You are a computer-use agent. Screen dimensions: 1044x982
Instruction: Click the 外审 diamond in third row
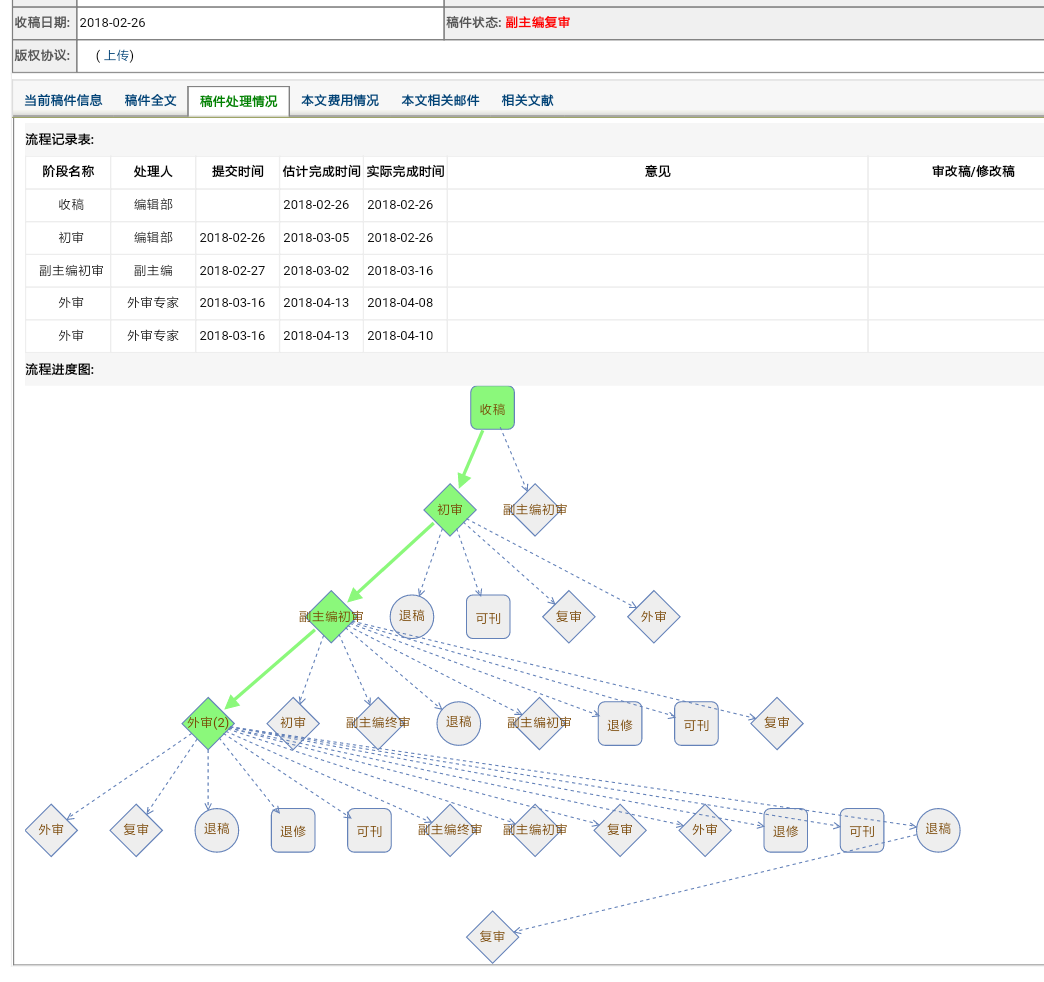coord(654,616)
